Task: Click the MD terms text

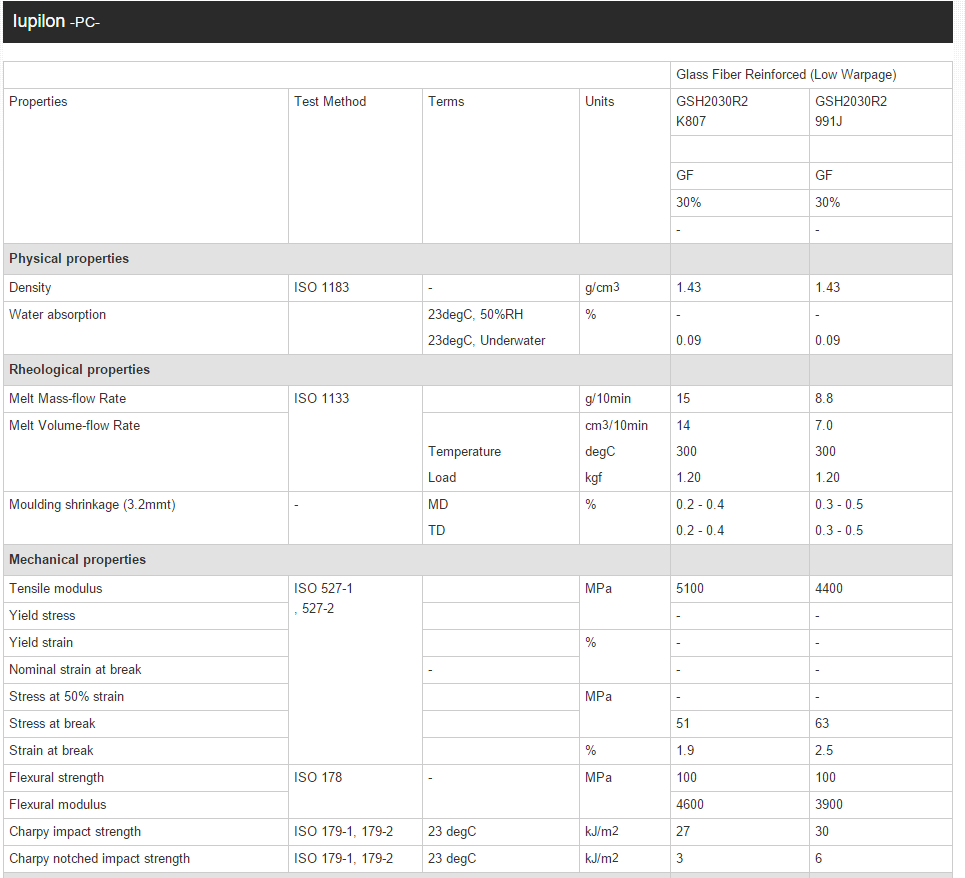Action: click(438, 505)
